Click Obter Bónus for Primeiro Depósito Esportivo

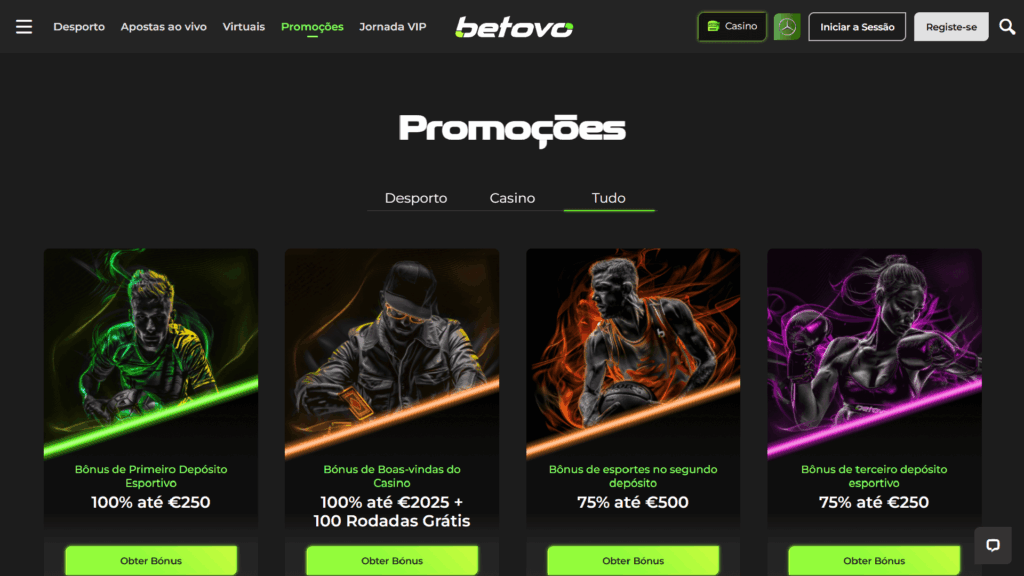(151, 560)
